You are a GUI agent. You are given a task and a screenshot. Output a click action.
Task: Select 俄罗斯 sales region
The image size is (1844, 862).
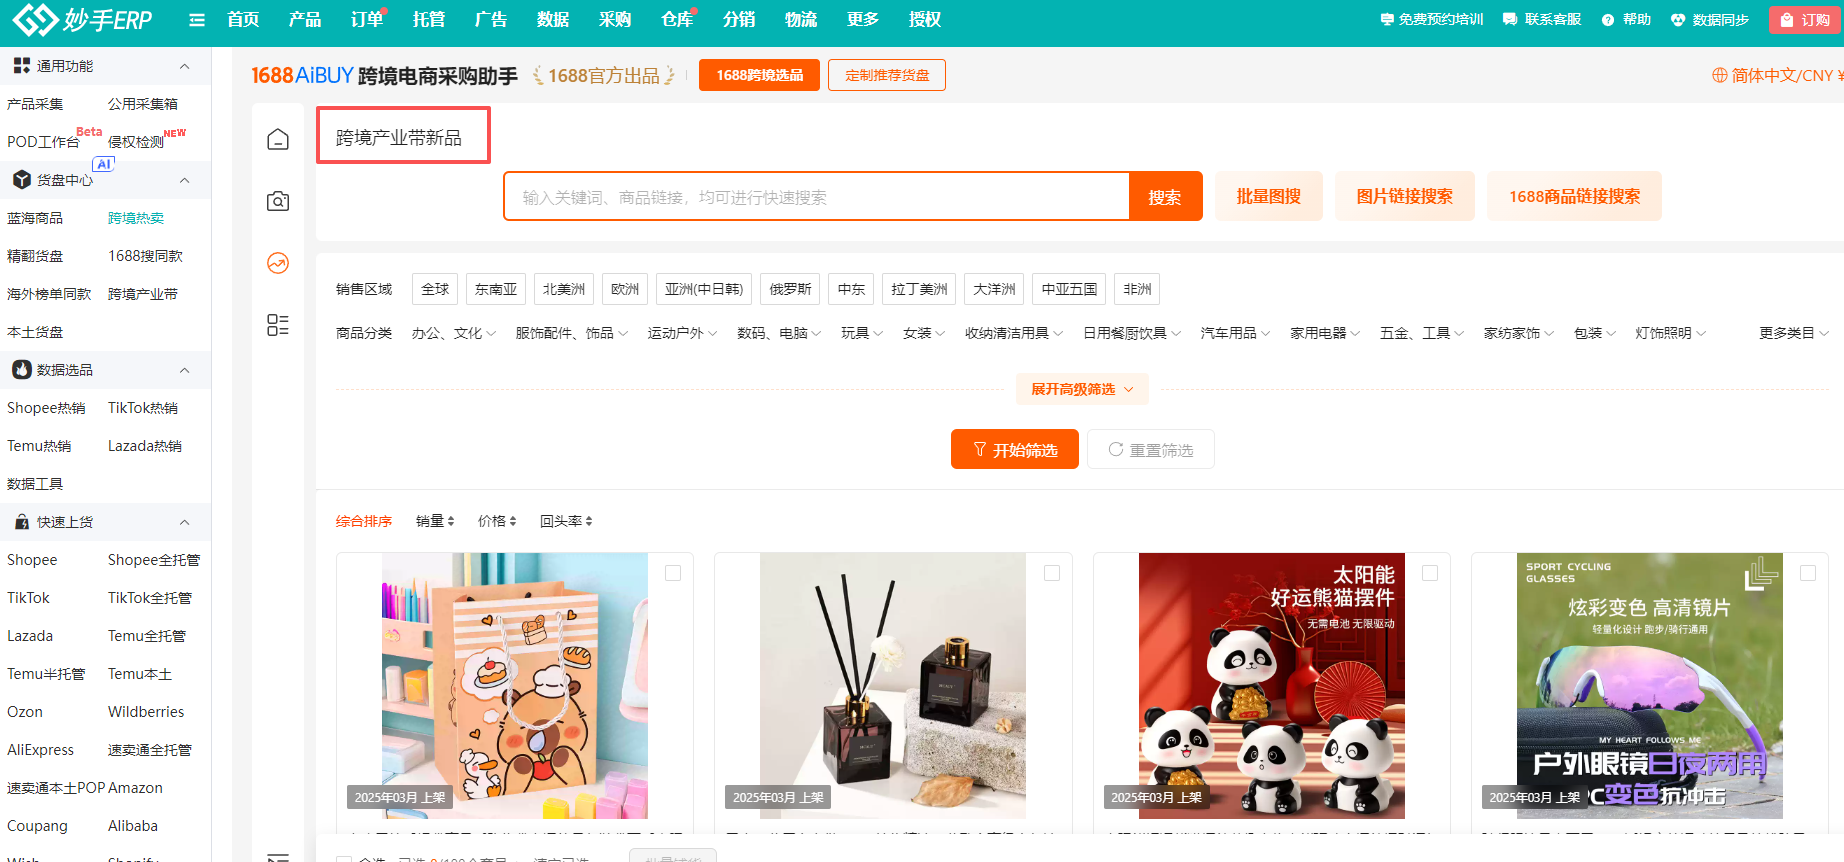point(790,289)
